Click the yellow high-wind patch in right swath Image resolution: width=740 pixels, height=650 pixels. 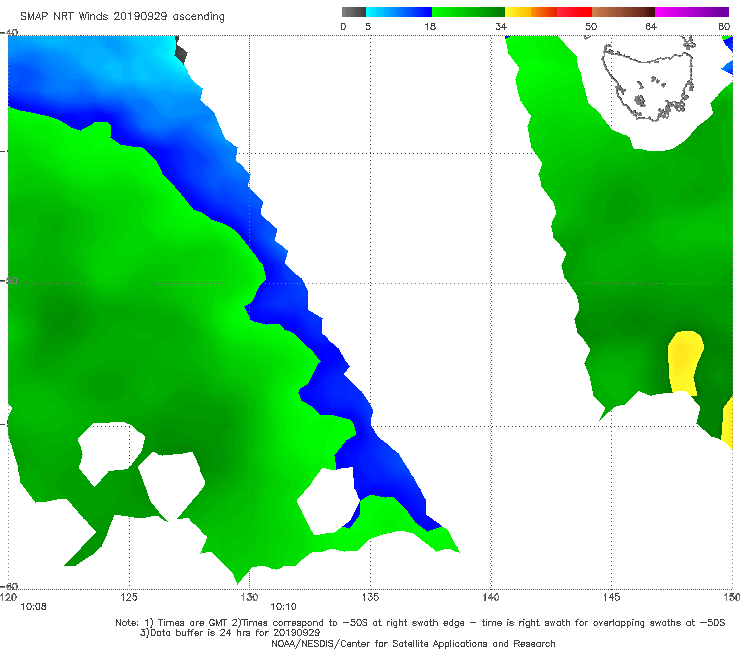[x=685, y=363]
